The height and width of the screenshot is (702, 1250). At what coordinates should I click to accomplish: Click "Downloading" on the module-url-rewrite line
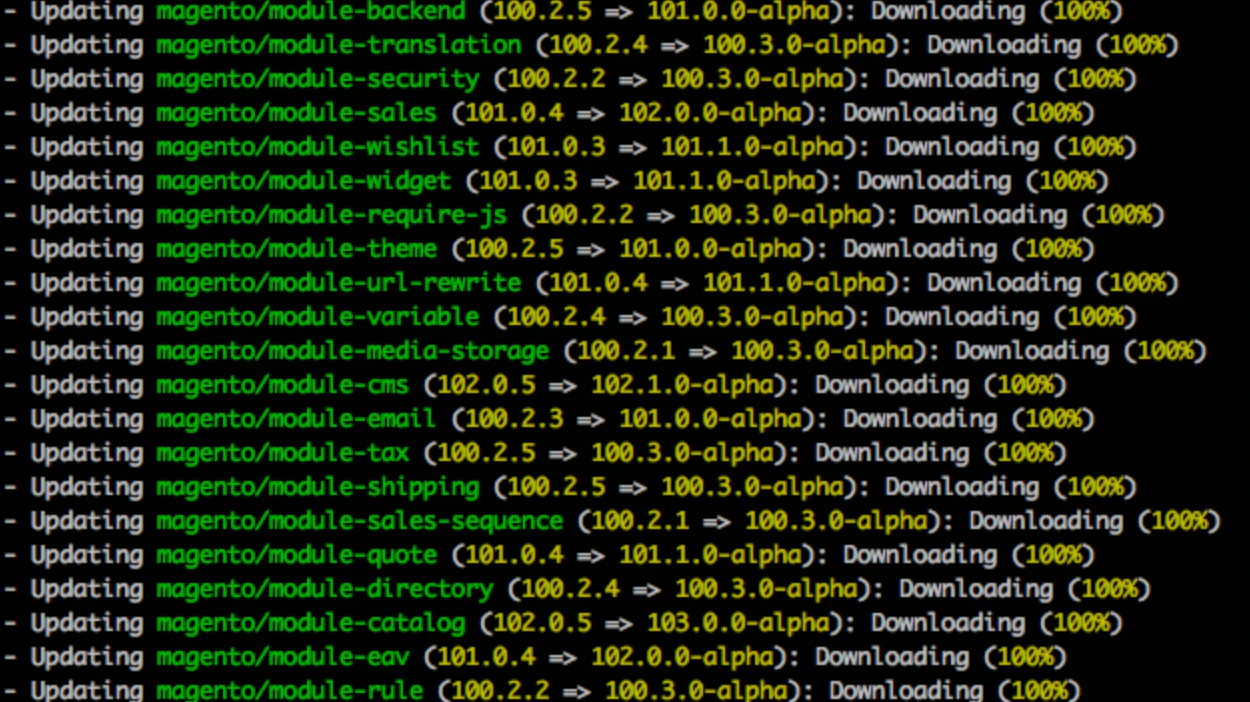[1004, 284]
